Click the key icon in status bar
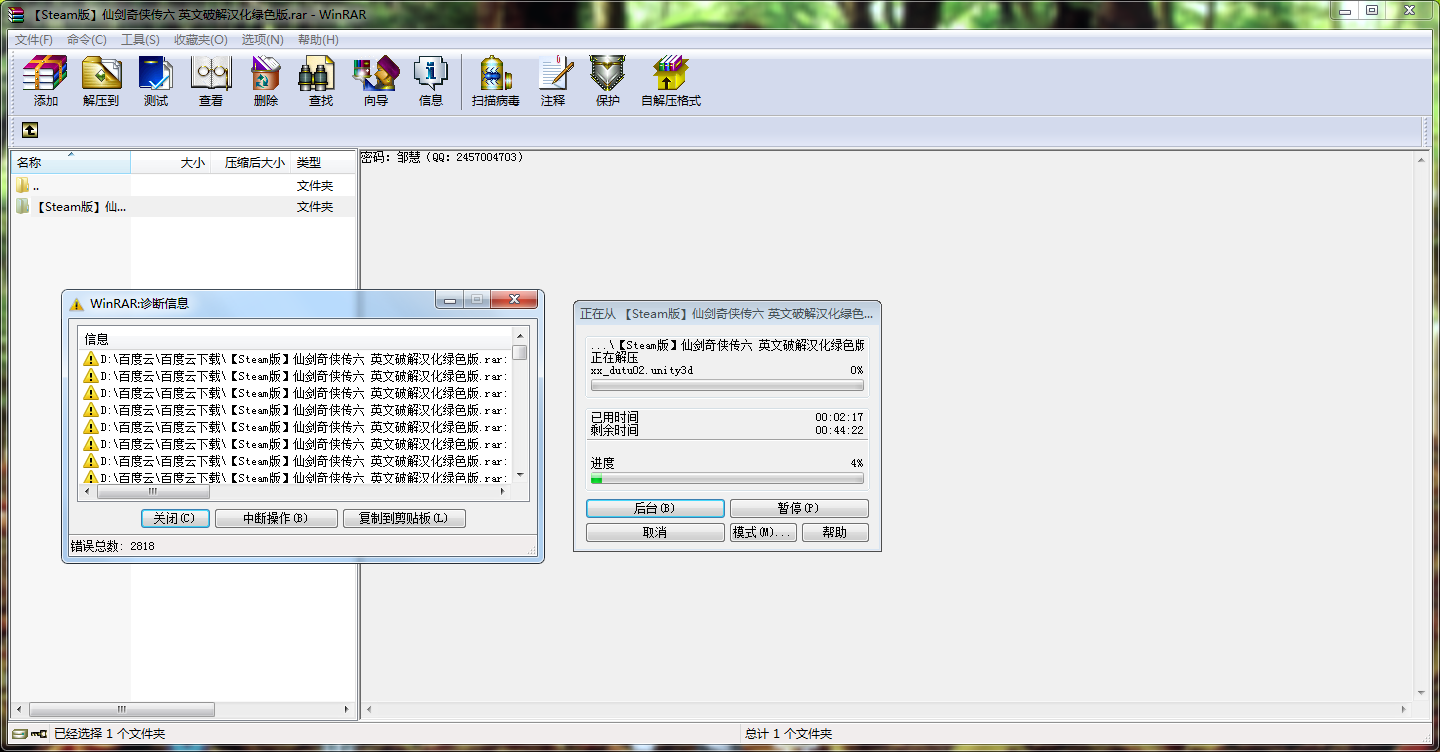The width and height of the screenshot is (1440, 752). tap(40, 734)
